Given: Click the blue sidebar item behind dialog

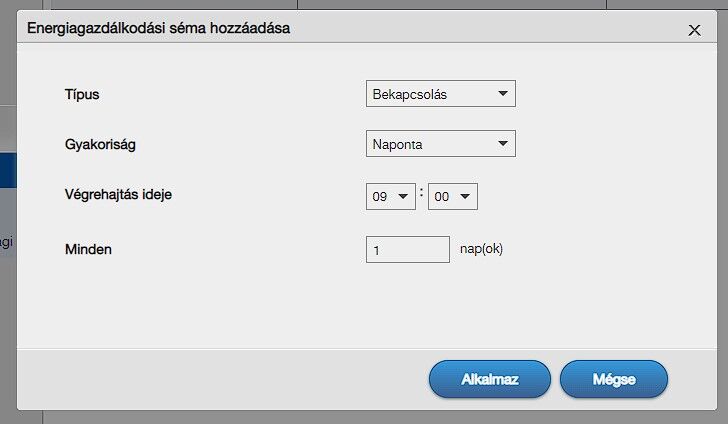Looking at the screenshot, I should [x=8, y=170].
